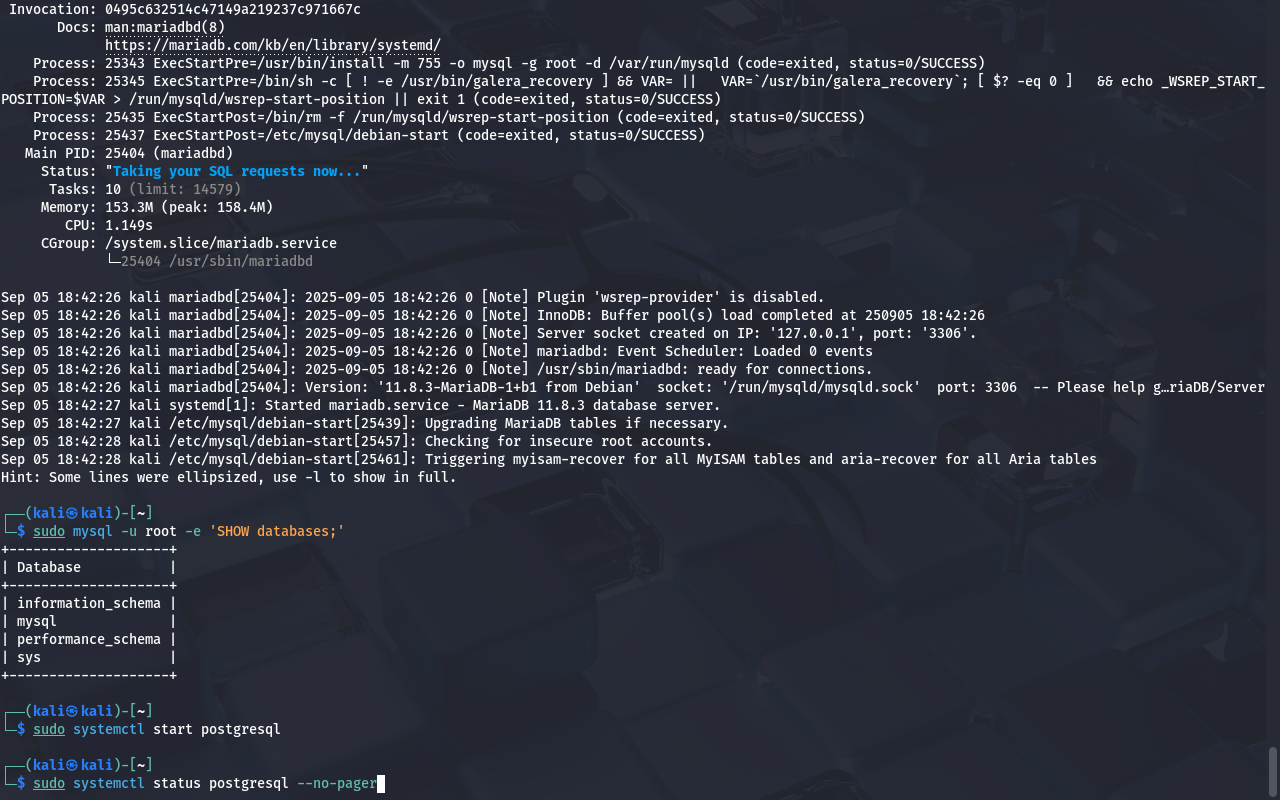
Task: Click the InnoDB Buffer pool load completed log line
Action: (x=493, y=315)
